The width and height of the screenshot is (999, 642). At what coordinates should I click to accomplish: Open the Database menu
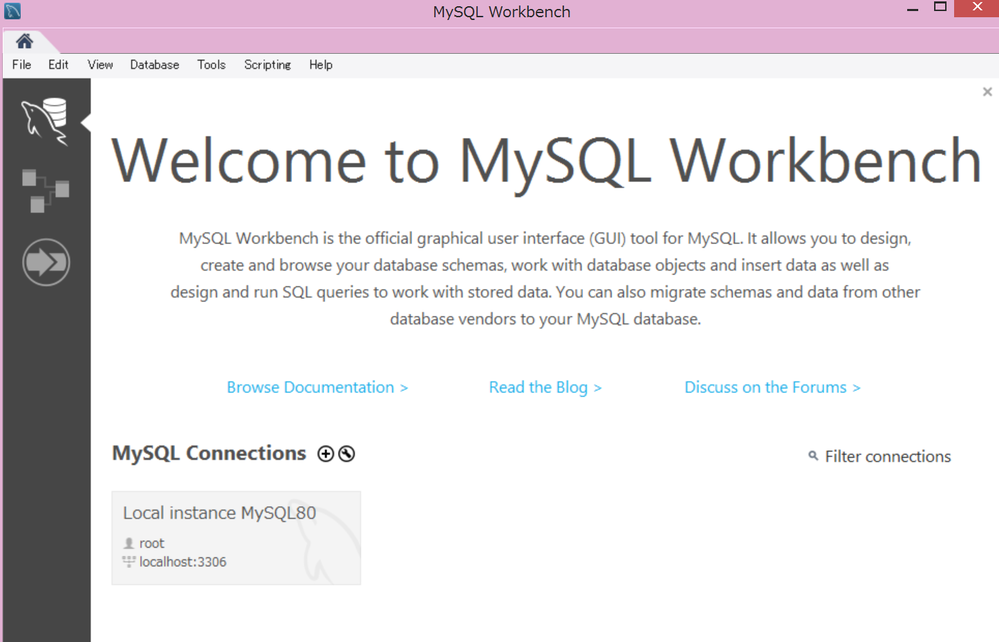(x=154, y=65)
